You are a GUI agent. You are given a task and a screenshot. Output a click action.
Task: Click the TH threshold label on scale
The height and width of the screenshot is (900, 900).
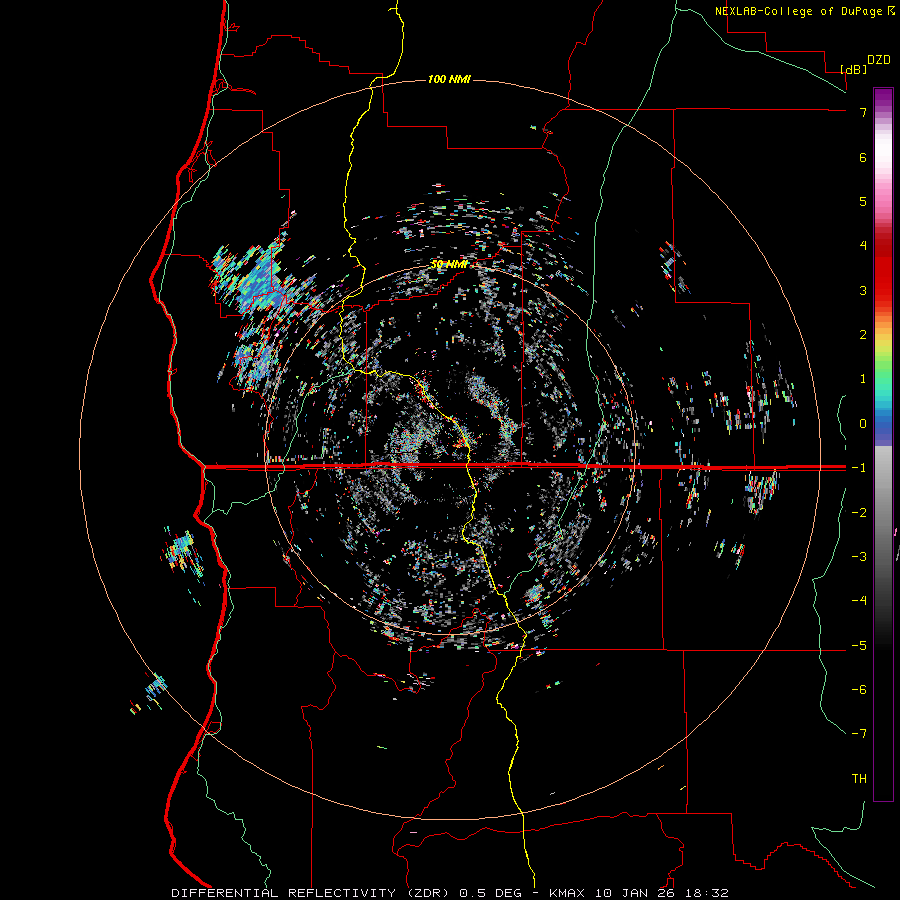859,778
